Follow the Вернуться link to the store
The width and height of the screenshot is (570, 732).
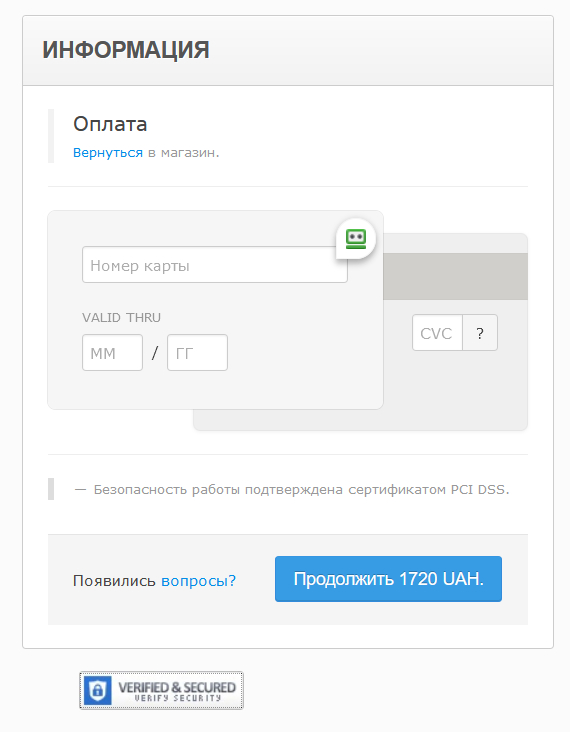tap(108, 153)
